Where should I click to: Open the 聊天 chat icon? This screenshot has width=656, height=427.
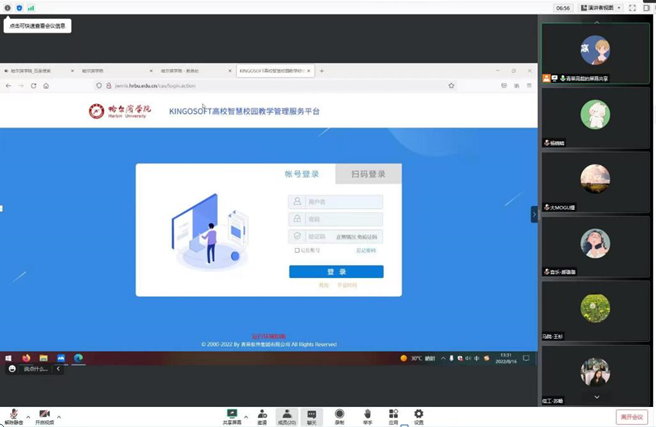pyautogui.click(x=312, y=414)
